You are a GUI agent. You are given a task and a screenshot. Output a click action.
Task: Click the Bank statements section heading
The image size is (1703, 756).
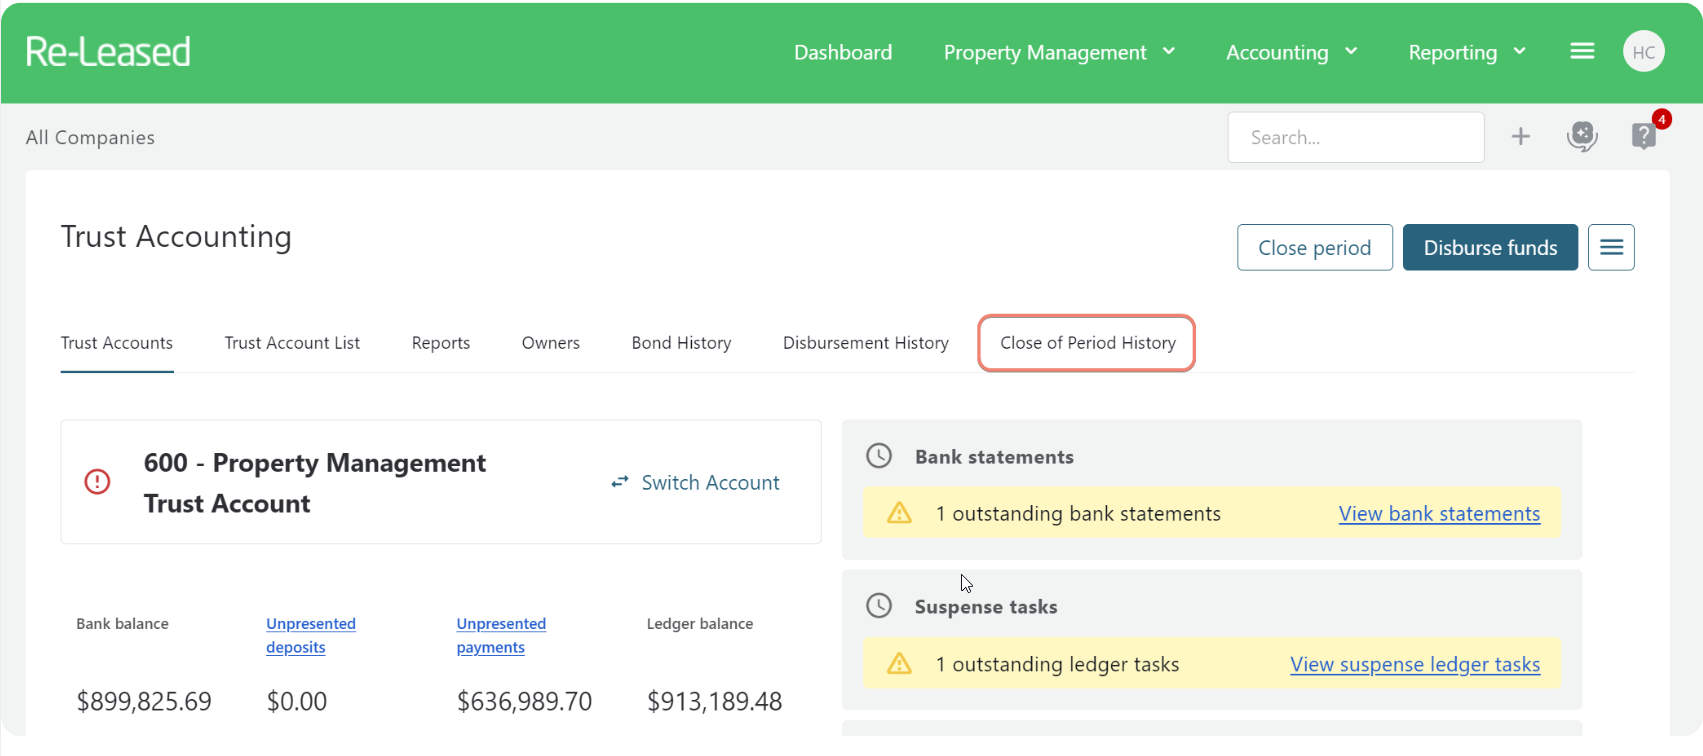994,457
